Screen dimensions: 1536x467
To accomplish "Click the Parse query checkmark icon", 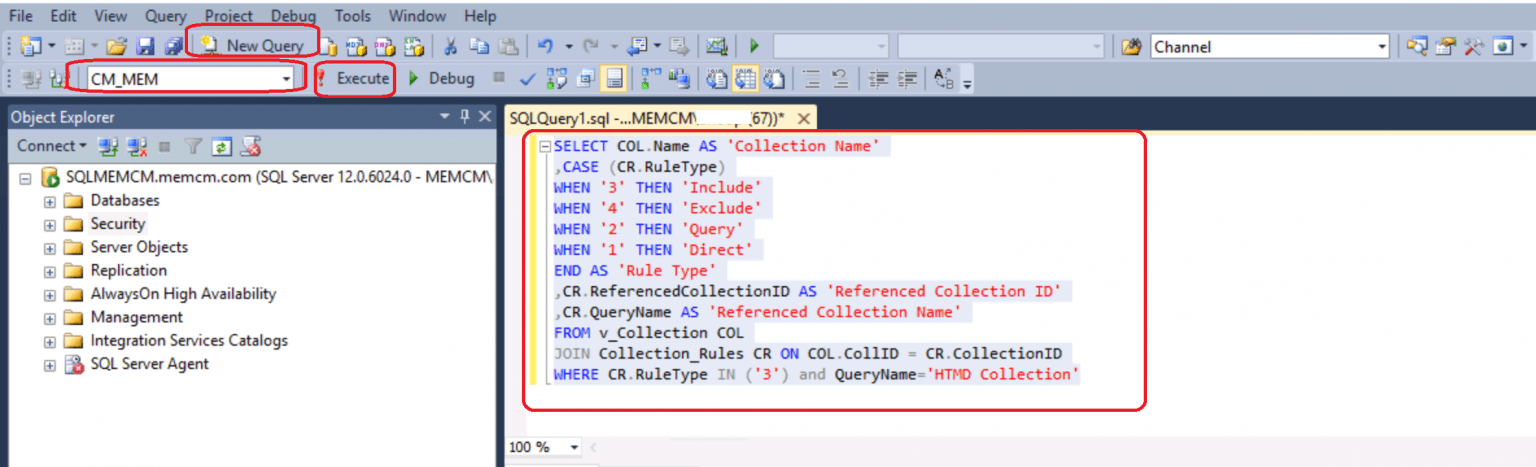I will (528, 79).
